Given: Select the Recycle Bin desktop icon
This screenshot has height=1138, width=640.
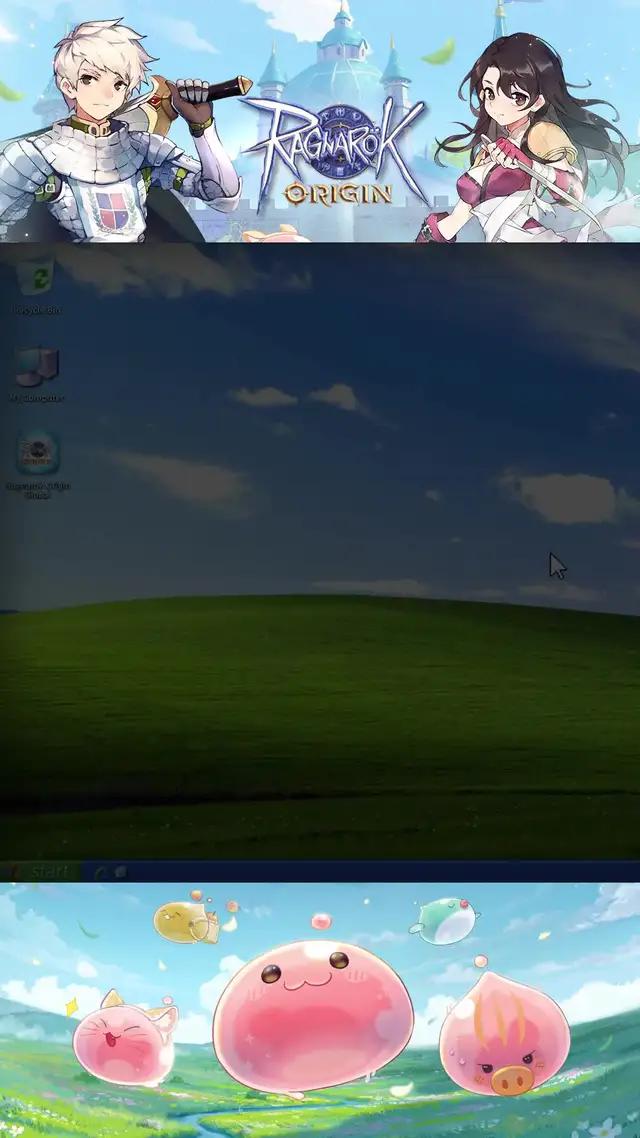Looking at the screenshot, I should (x=37, y=278).
